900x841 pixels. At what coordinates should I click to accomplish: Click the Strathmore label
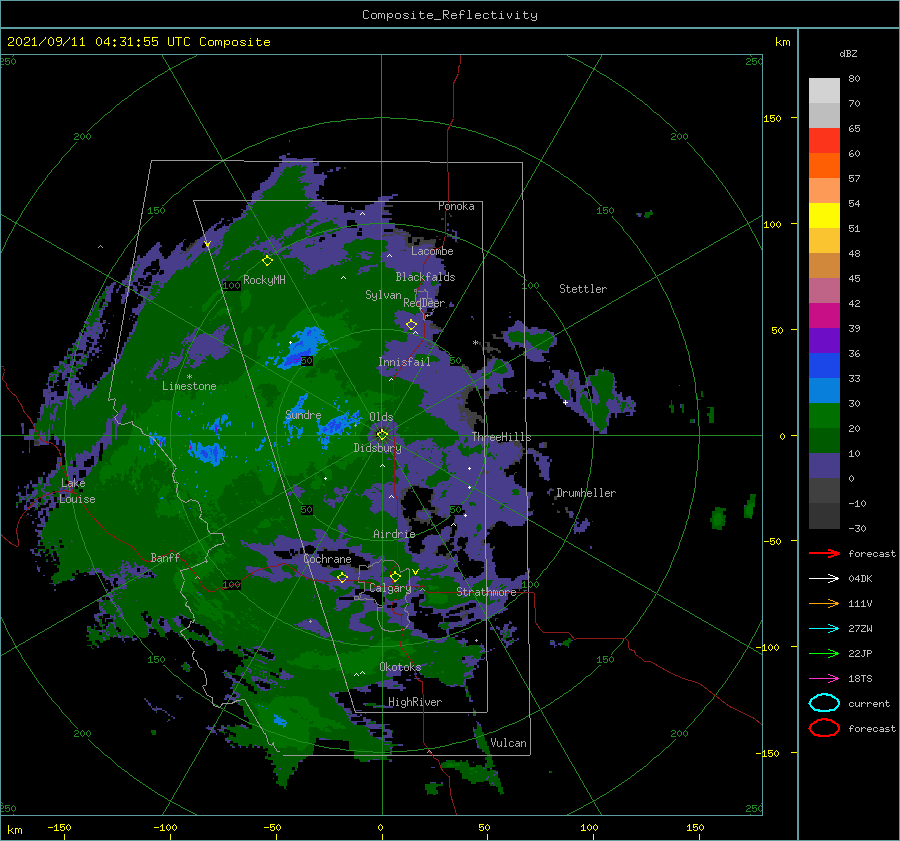tap(486, 592)
